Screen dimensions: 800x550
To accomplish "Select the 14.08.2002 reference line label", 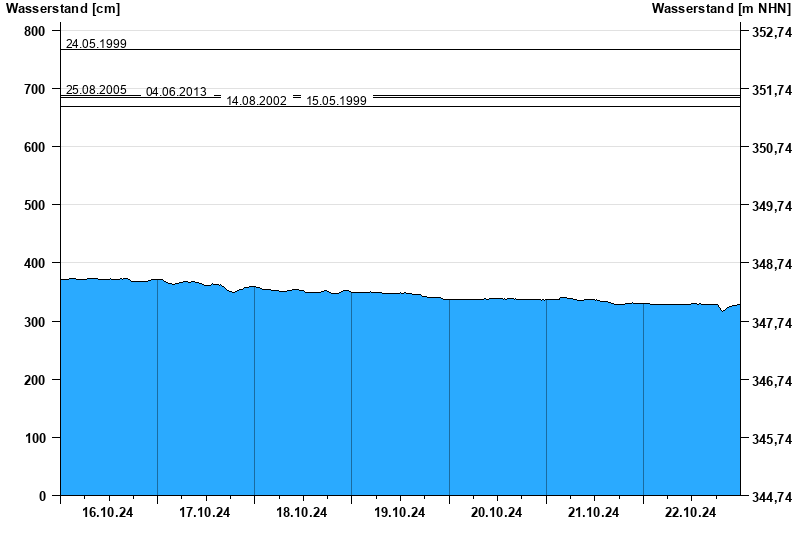I will click(256, 101).
